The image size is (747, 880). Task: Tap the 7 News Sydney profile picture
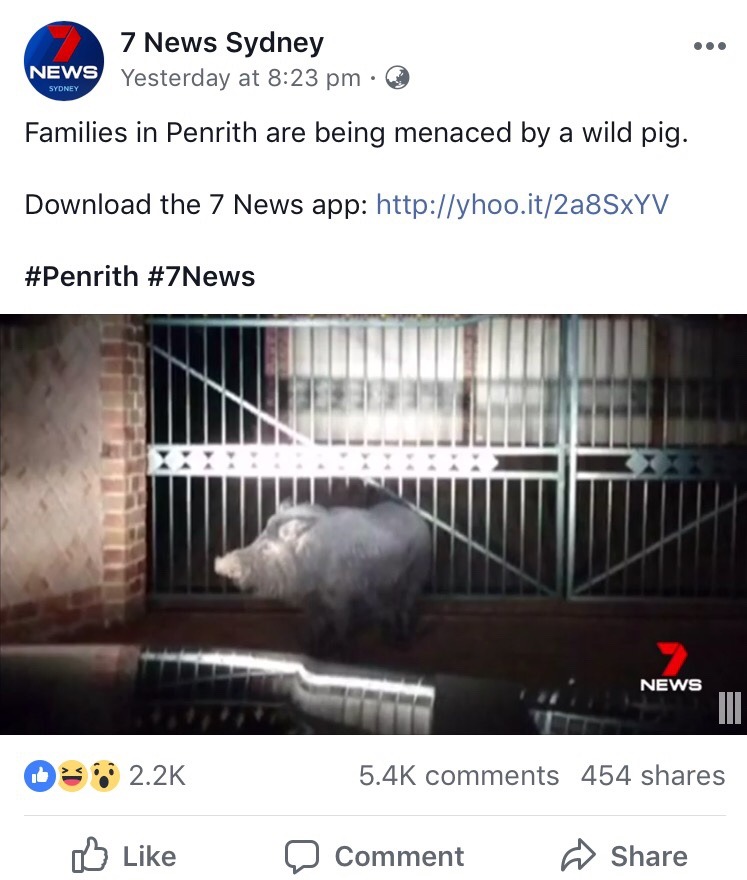click(63, 61)
